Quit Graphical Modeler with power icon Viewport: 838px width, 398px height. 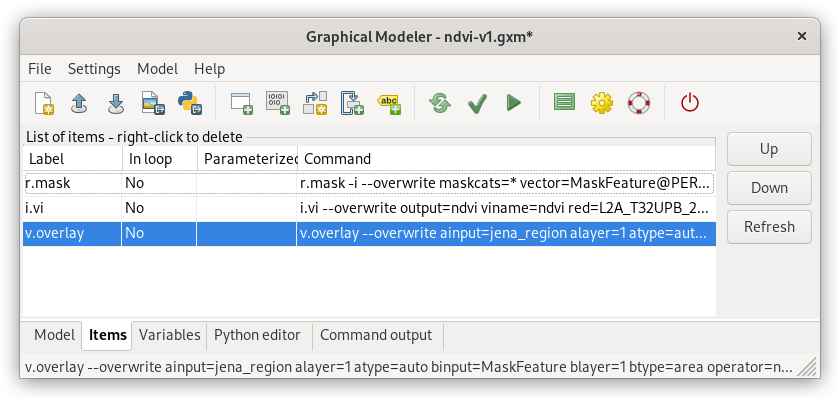click(x=690, y=103)
